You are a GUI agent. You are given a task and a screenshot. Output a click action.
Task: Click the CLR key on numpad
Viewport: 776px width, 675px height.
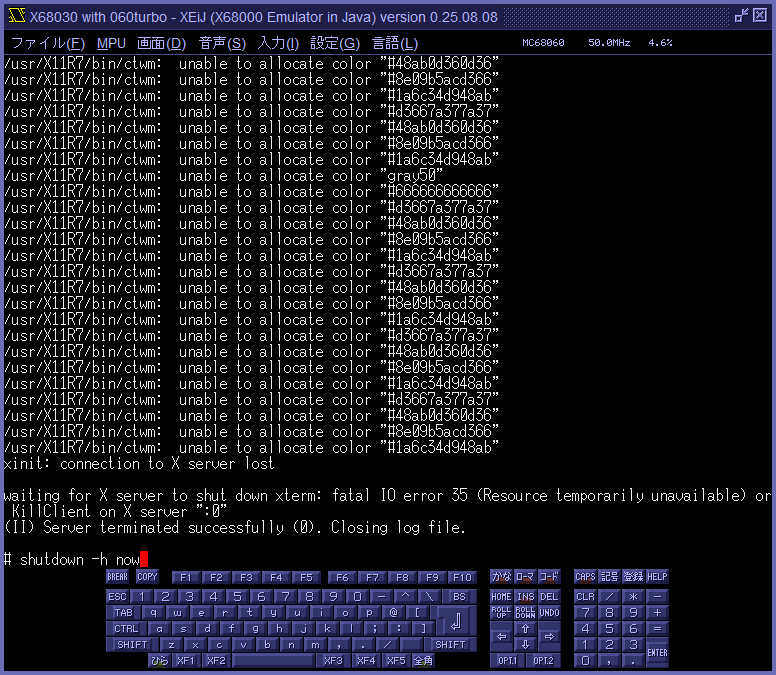pos(585,597)
